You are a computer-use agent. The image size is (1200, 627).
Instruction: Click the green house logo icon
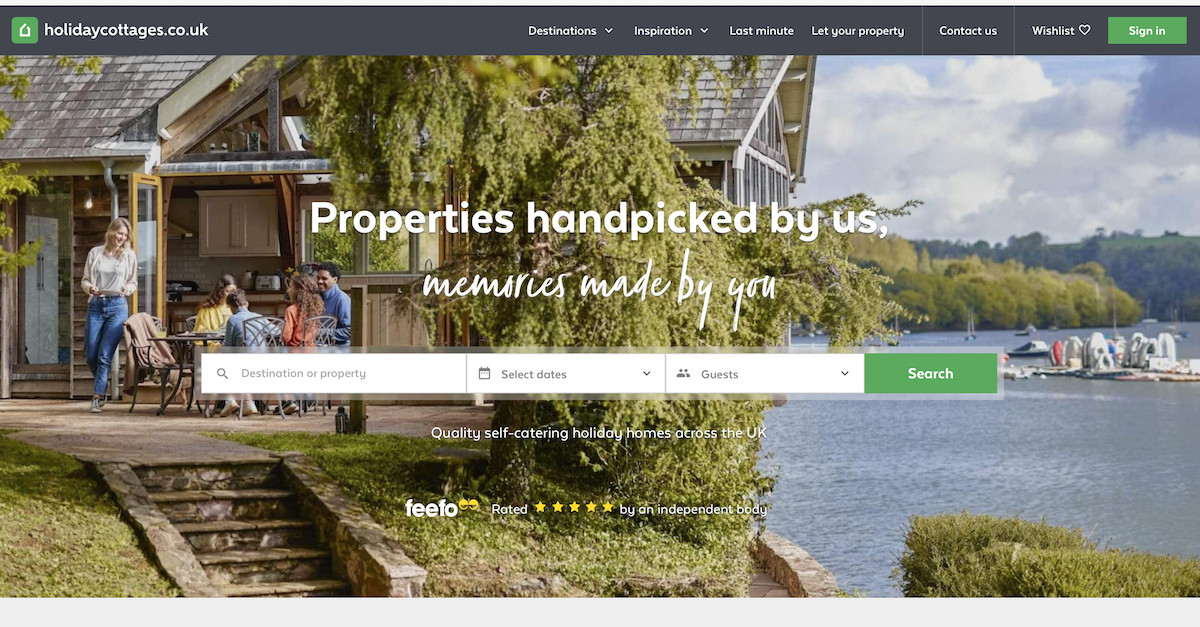point(25,30)
